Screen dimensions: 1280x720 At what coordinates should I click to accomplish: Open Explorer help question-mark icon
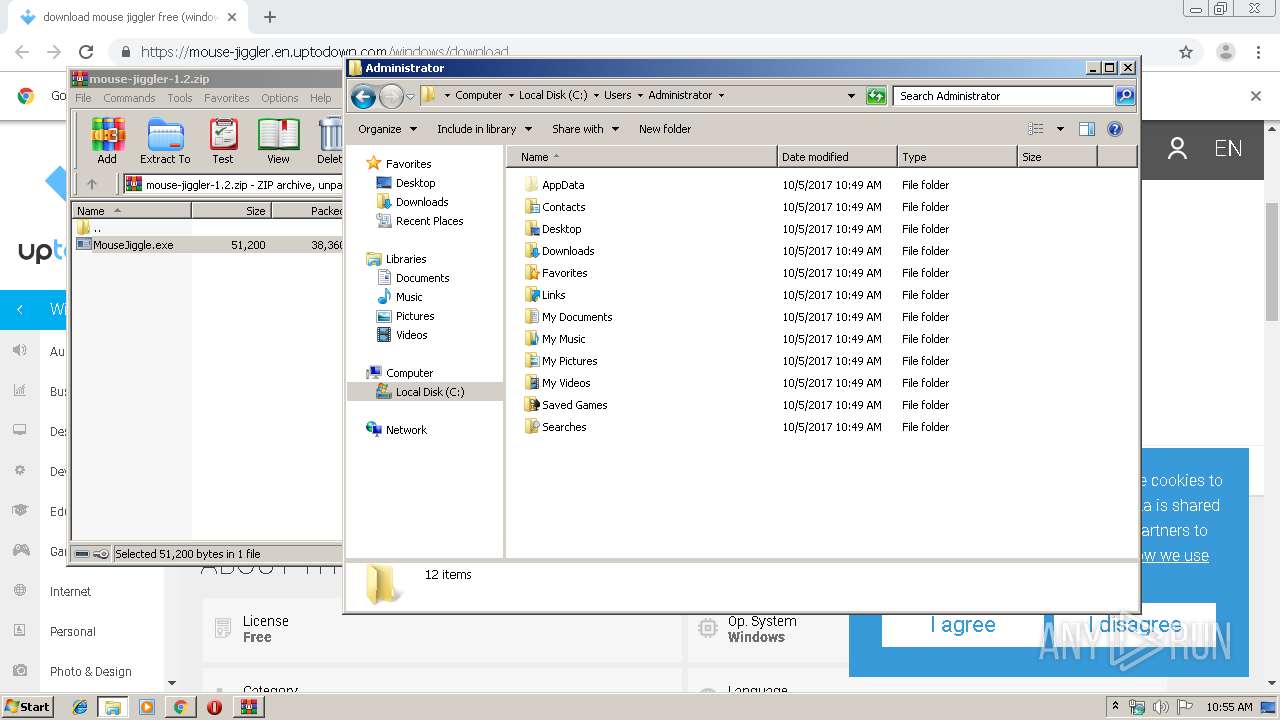point(1115,129)
